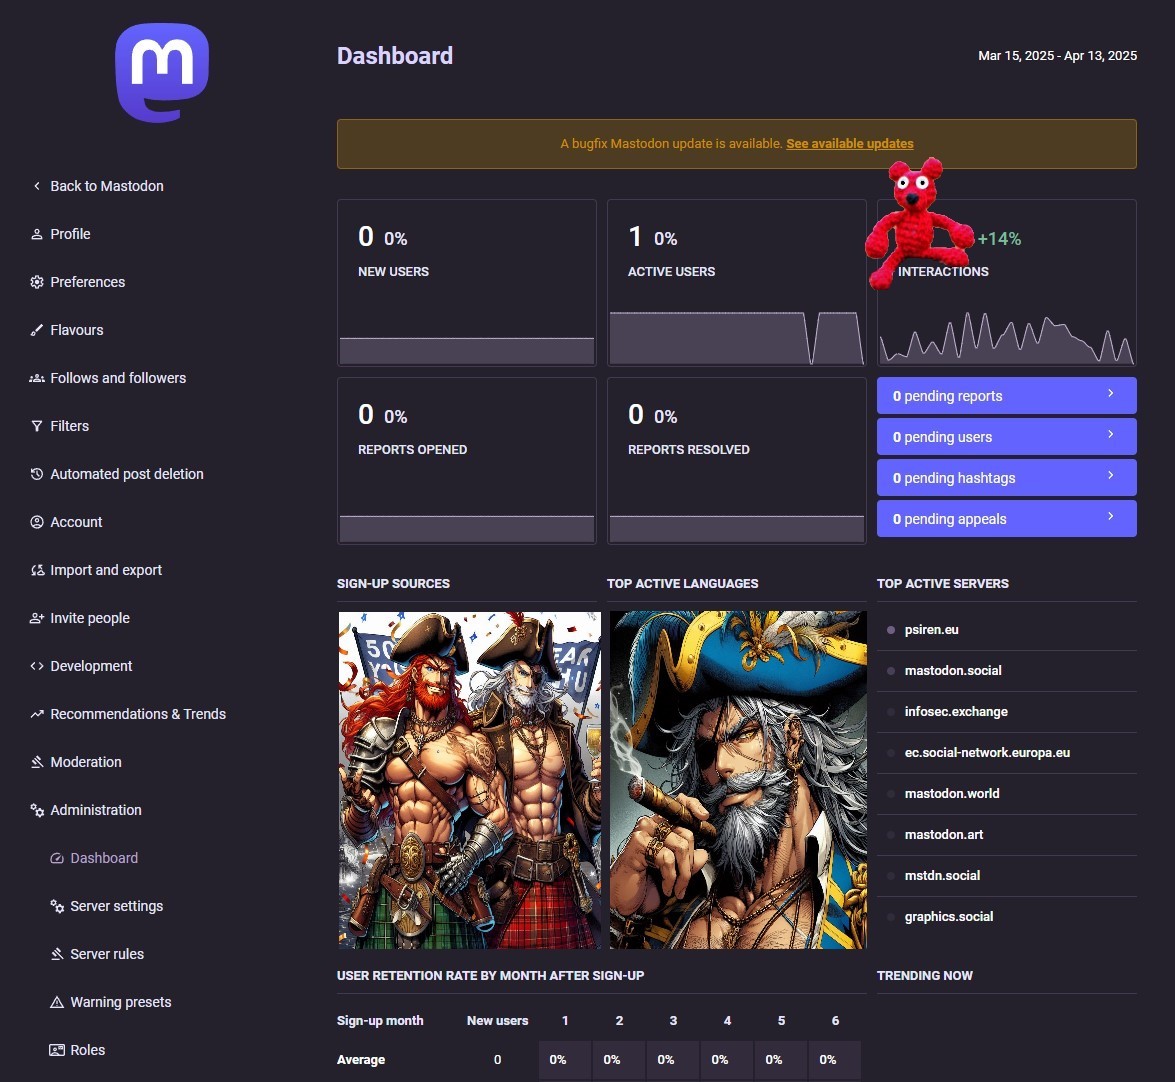Click the Interactions activity chart
The width and height of the screenshot is (1175, 1082).
pyautogui.click(x=1006, y=337)
